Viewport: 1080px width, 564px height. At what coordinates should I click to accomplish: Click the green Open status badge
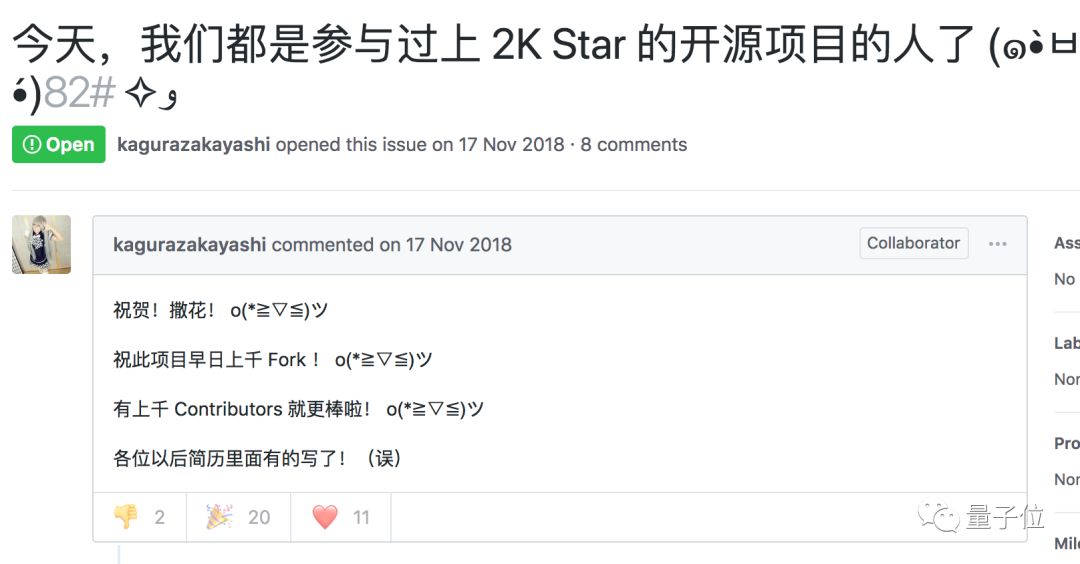click(58, 144)
